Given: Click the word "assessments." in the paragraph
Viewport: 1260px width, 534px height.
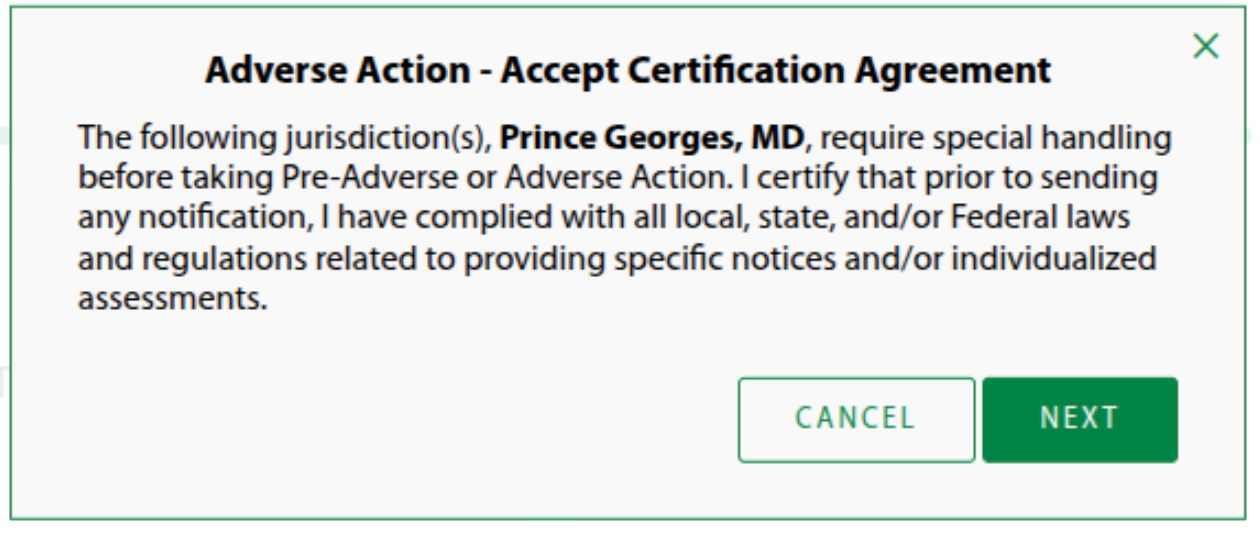Looking at the screenshot, I should coord(173,299).
